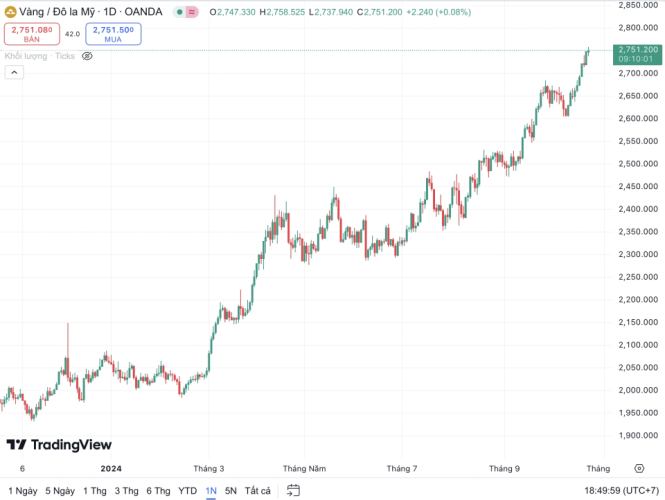This screenshot has width=665, height=500.
Task: Click the blue MUA buy price button
Action: click(113, 33)
